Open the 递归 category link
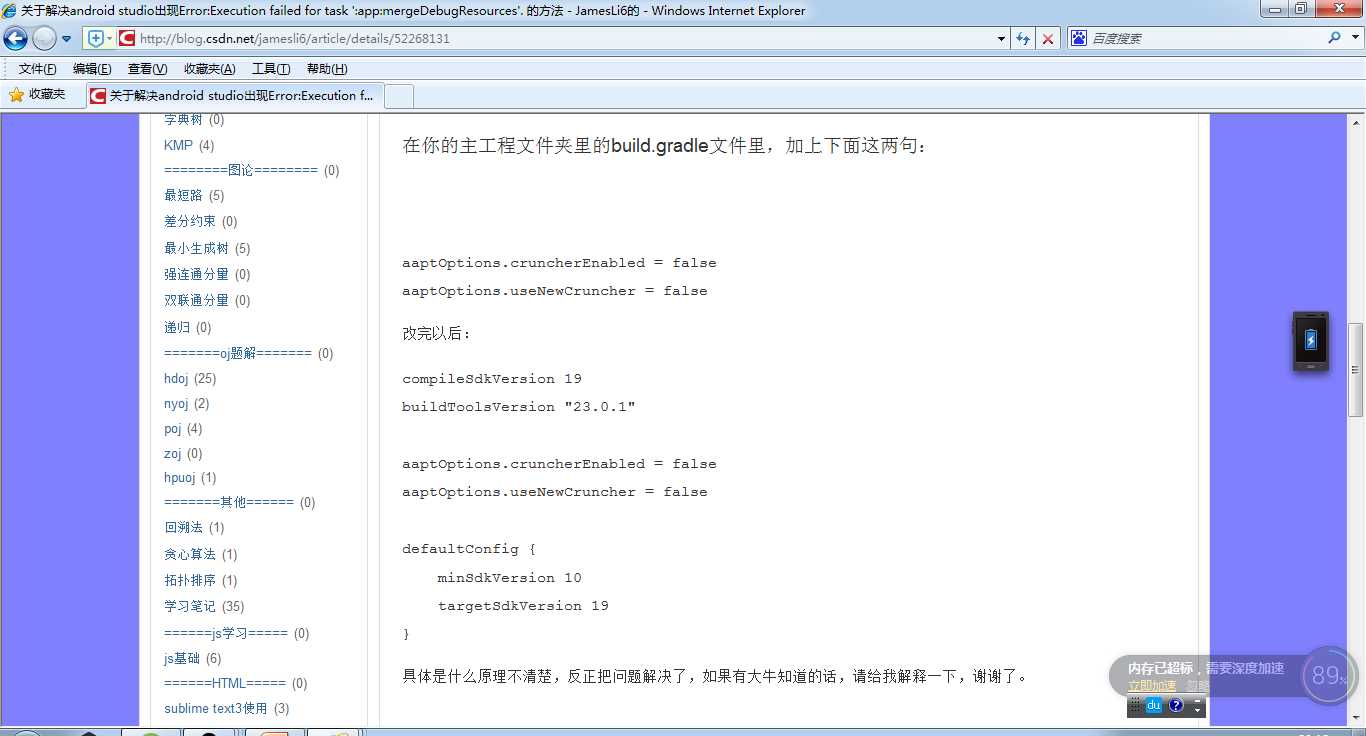Viewport: 1366px width, 736px height. pyautogui.click(x=177, y=327)
